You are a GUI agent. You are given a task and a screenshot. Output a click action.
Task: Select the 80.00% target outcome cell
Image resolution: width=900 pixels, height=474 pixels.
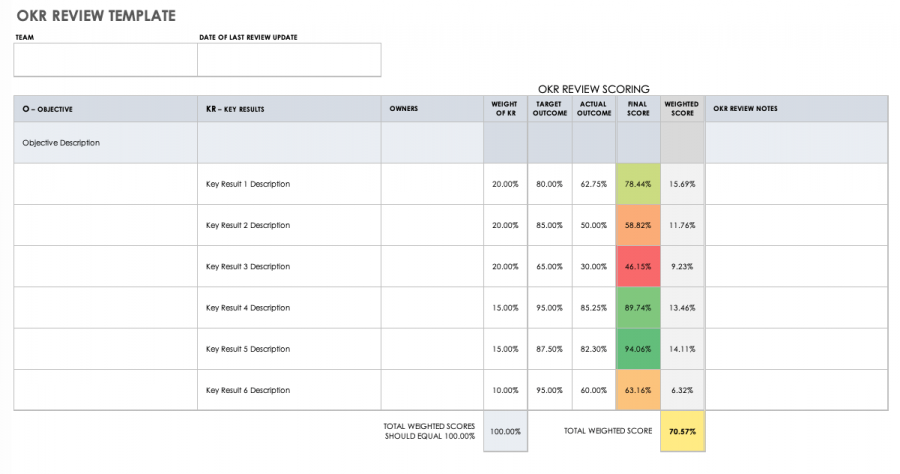(549, 184)
